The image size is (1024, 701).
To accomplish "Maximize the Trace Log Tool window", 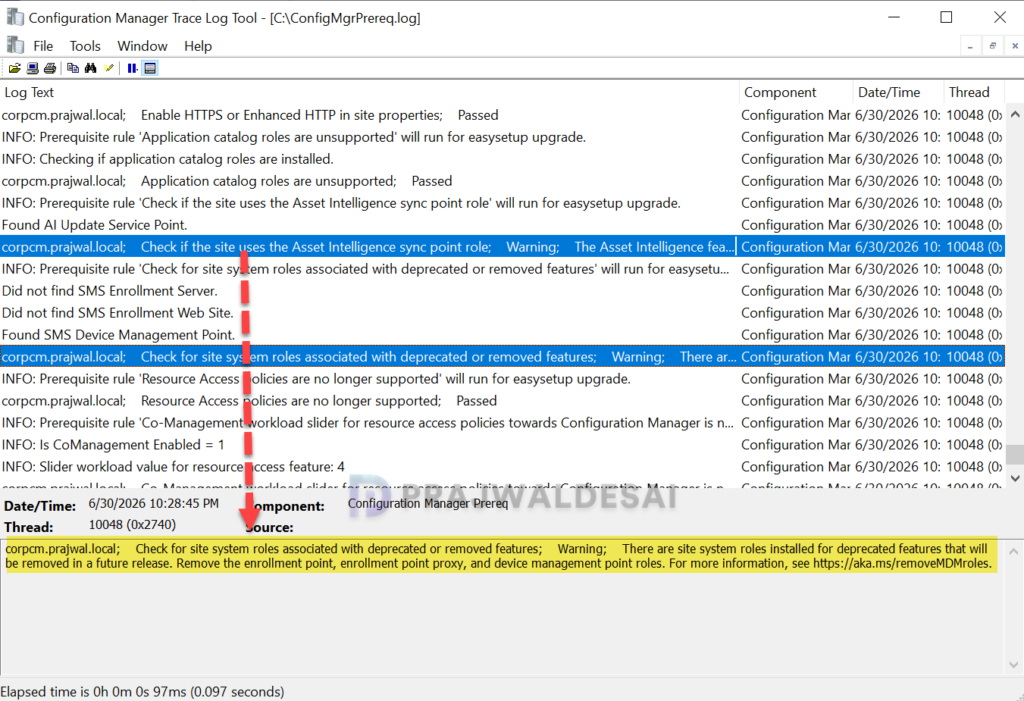I will point(946,17).
